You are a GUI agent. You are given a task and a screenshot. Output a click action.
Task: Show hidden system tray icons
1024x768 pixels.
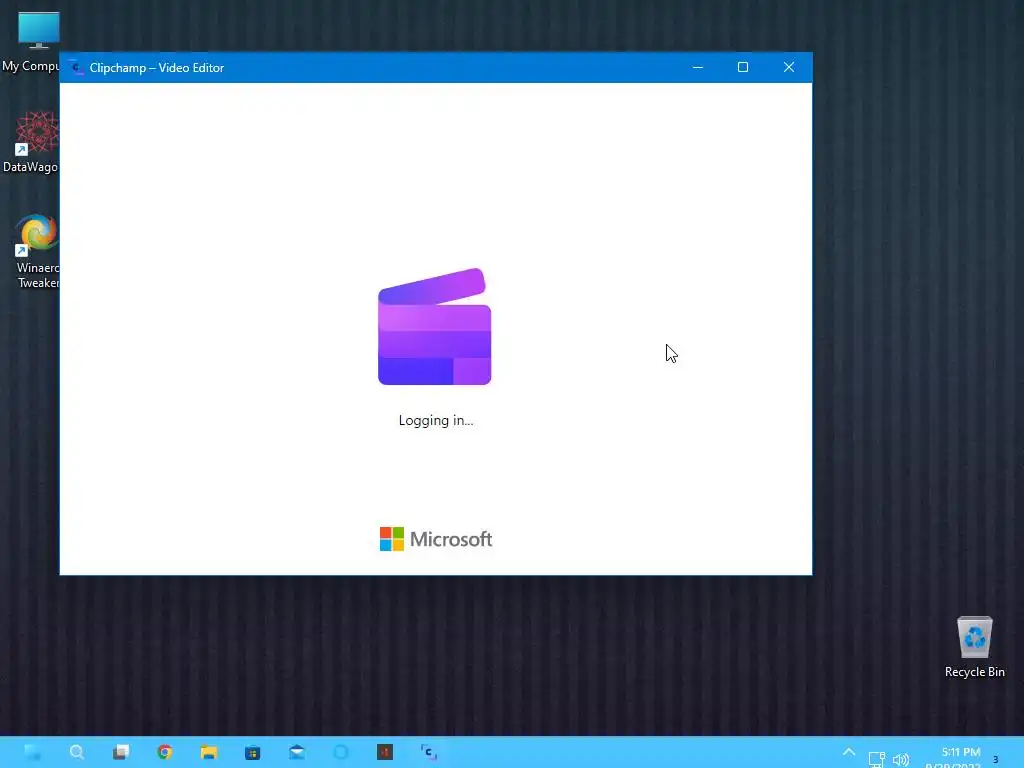(x=848, y=752)
